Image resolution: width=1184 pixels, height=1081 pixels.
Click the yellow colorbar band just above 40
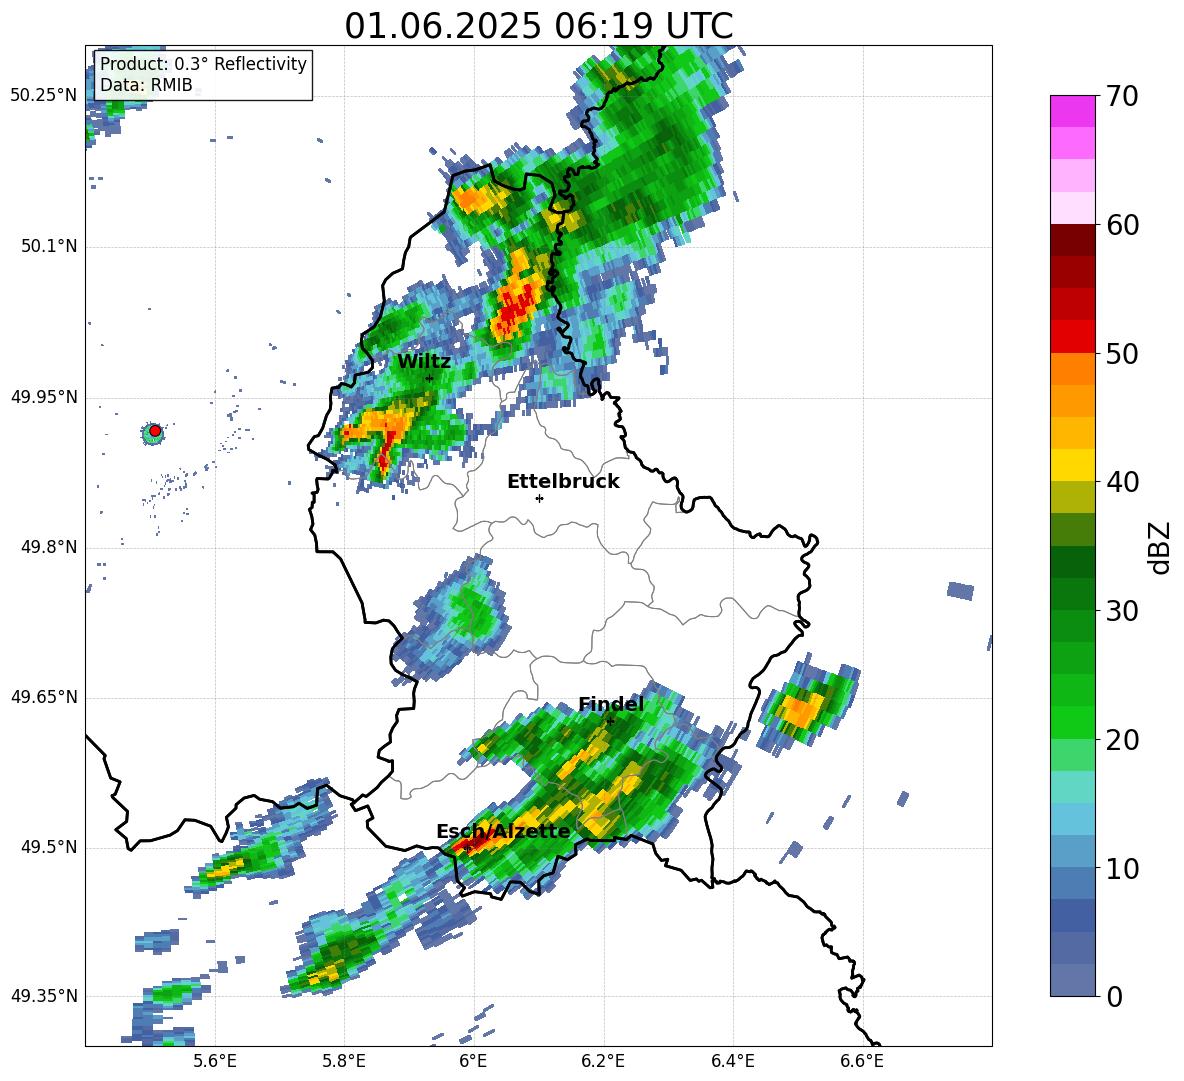tap(1072, 465)
